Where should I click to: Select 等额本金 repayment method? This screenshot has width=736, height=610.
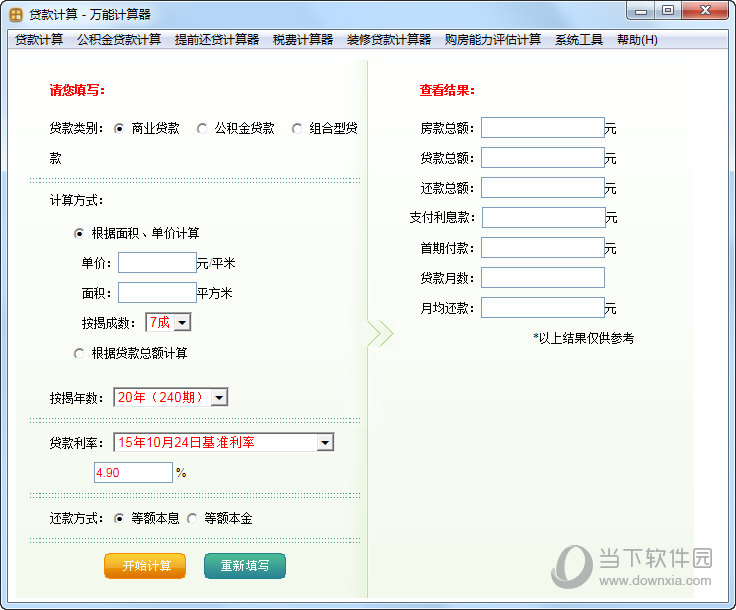(192, 518)
